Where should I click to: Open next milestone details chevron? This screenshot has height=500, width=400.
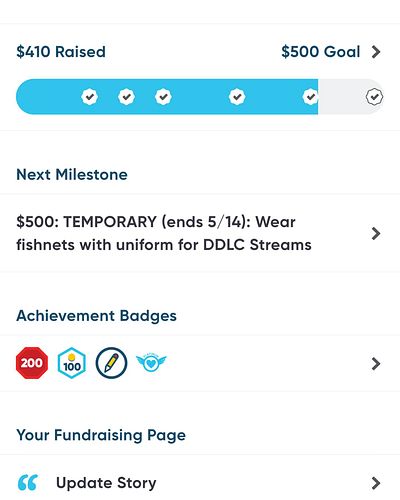coord(376,234)
